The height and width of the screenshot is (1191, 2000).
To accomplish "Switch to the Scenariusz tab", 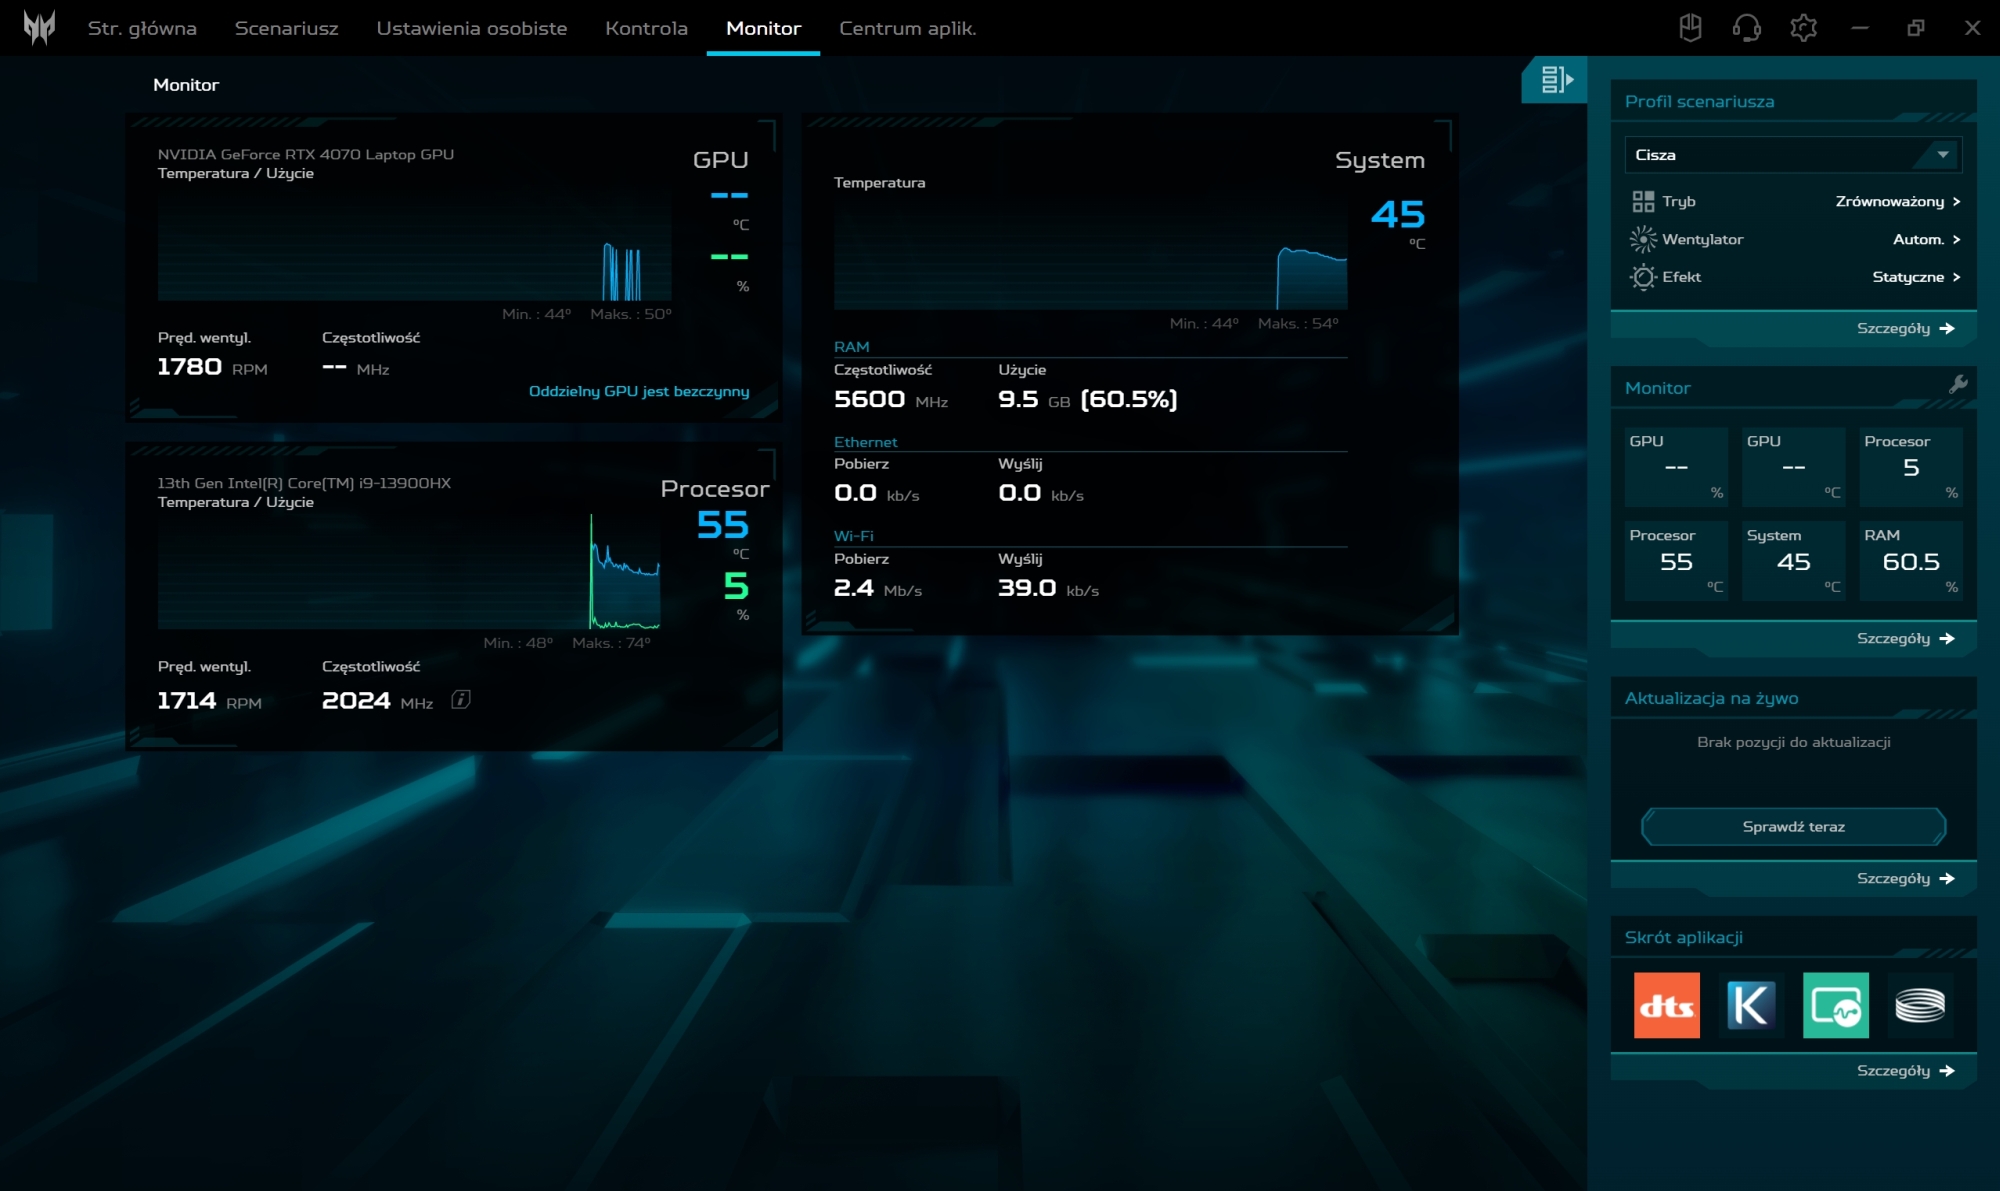I will (287, 28).
